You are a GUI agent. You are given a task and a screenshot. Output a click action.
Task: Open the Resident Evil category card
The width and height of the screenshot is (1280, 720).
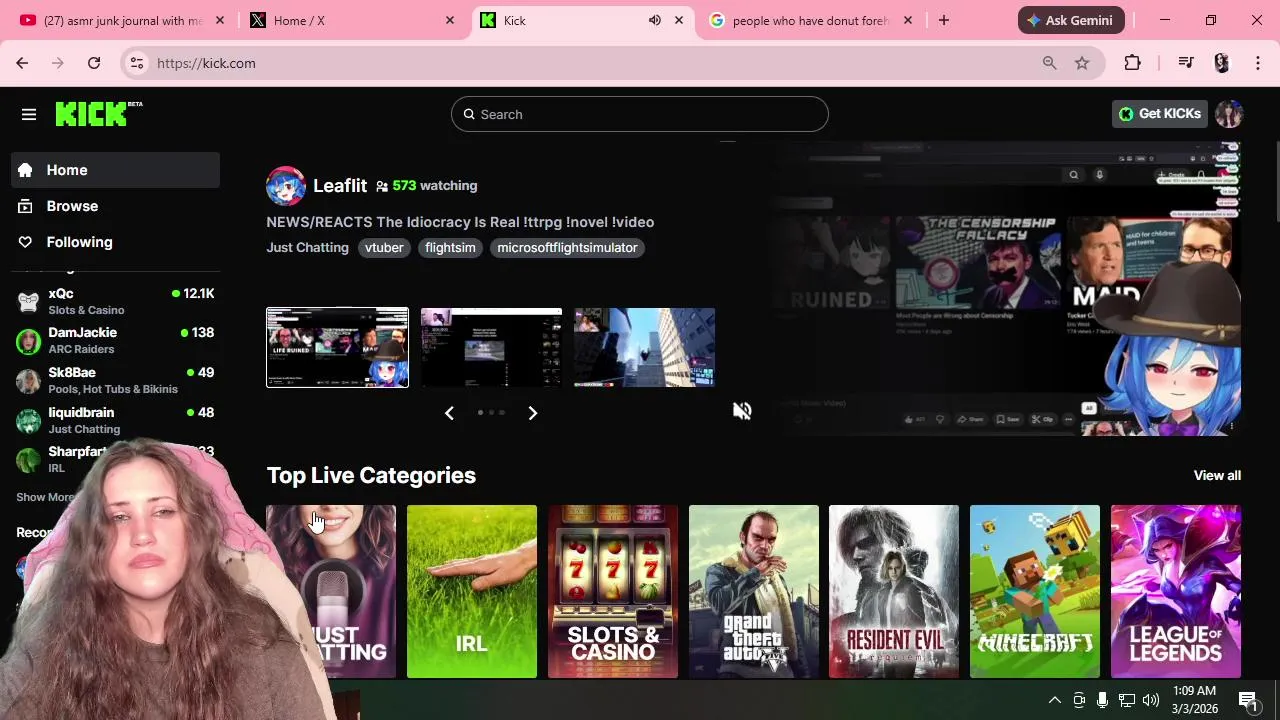tap(894, 591)
